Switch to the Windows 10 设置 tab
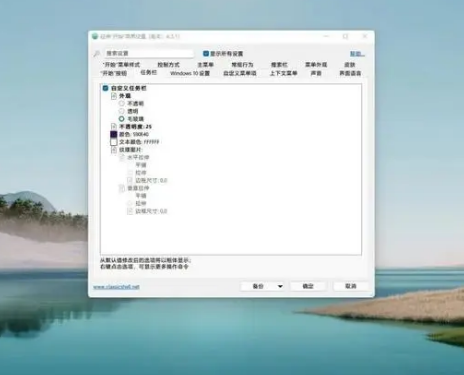This screenshot has width=464, height=375. pos(190,73)
